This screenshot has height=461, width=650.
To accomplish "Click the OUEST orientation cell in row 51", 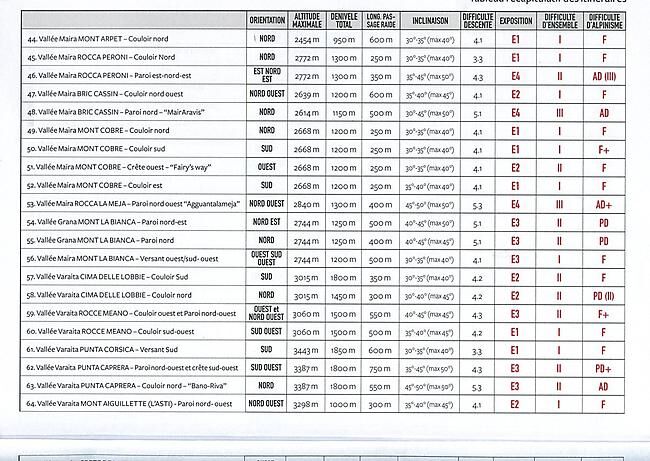I will coord(267,167).
